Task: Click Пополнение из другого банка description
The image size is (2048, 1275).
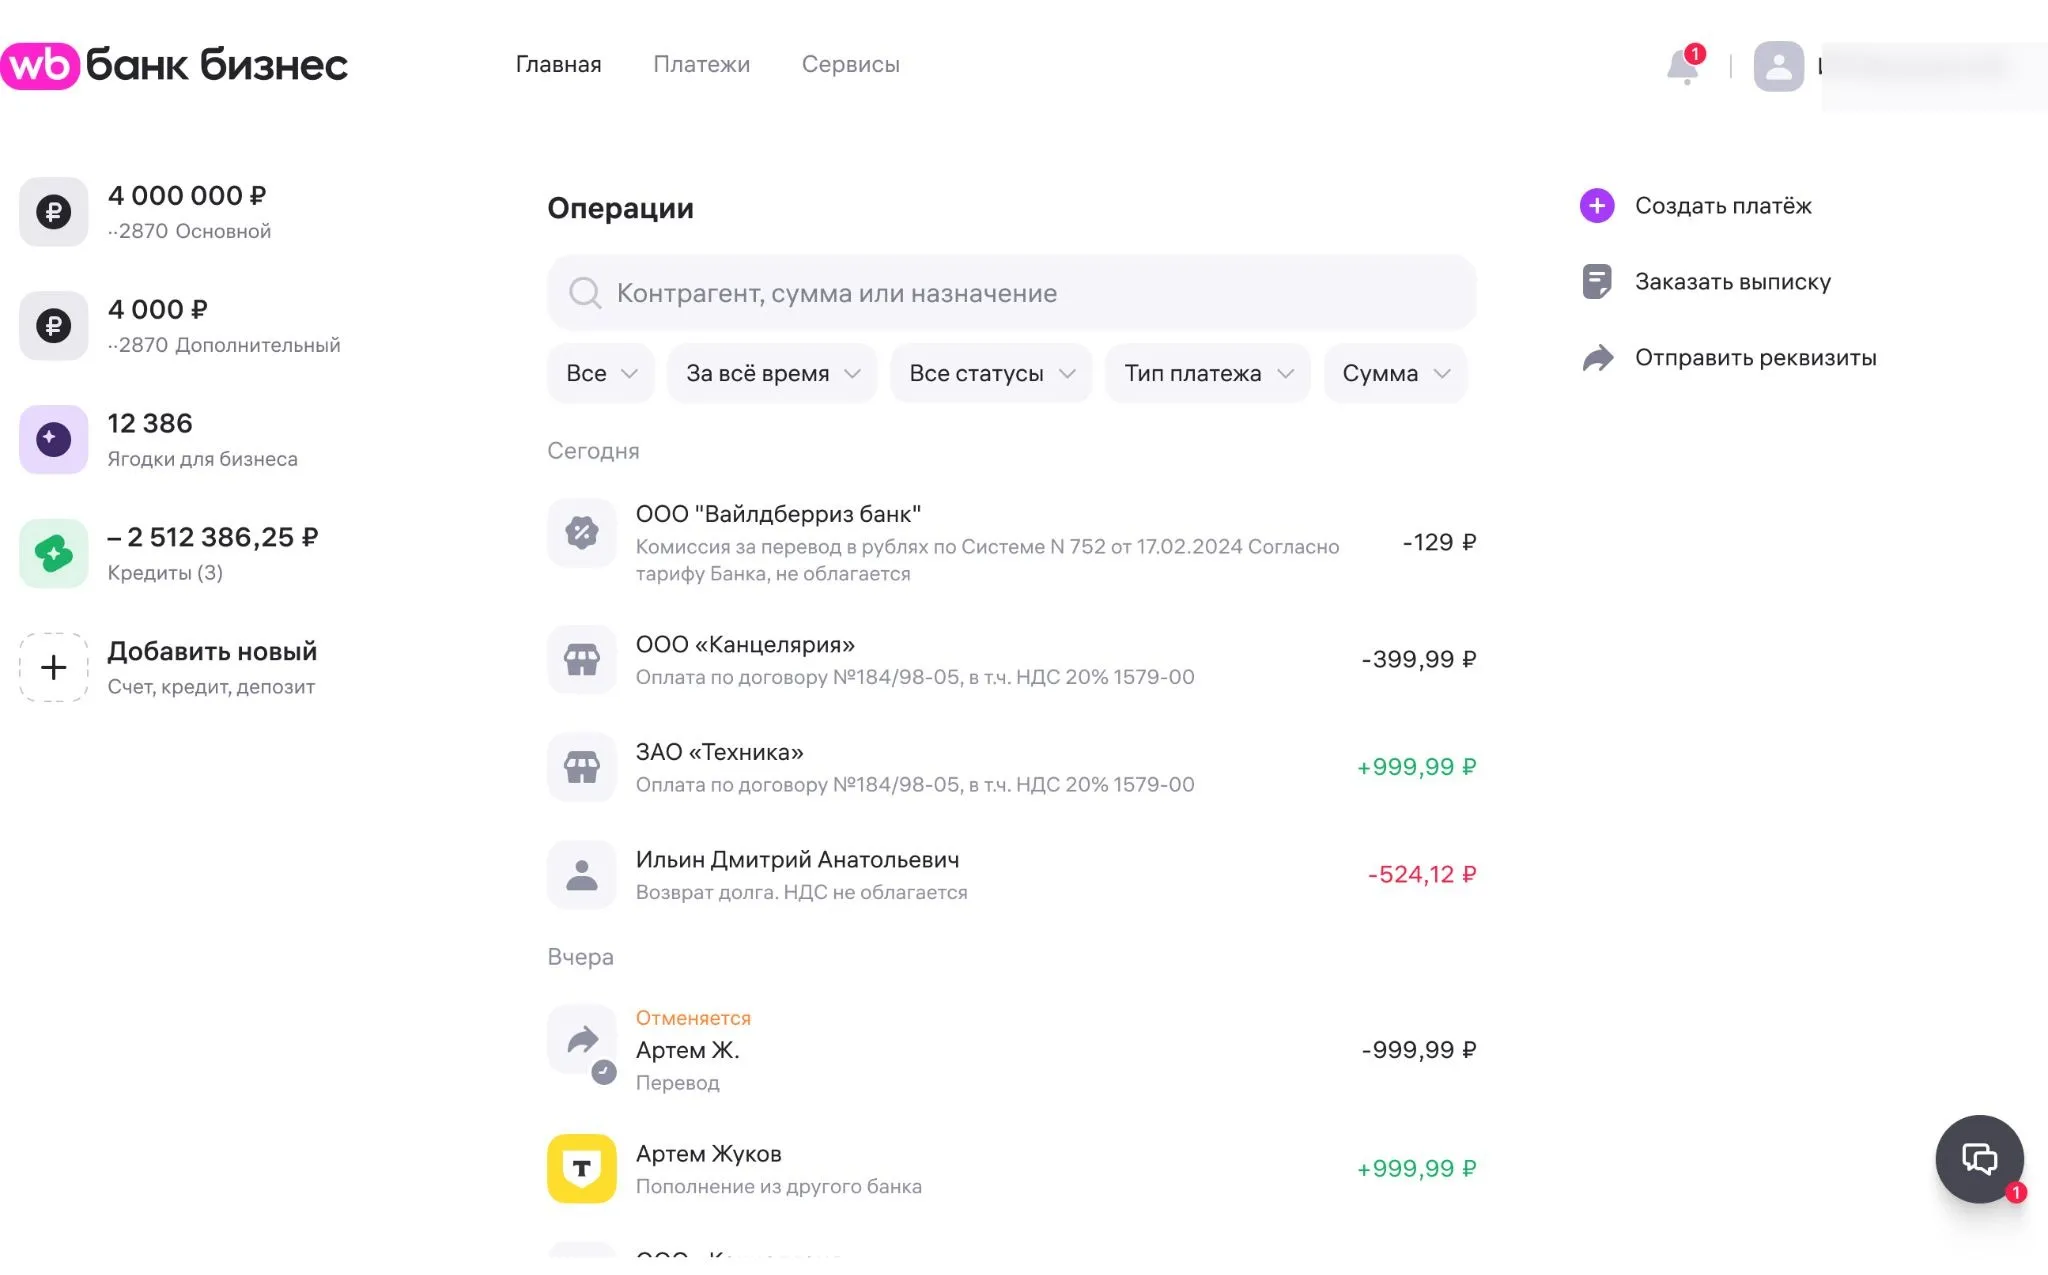Action: [x=779, y=1187]
